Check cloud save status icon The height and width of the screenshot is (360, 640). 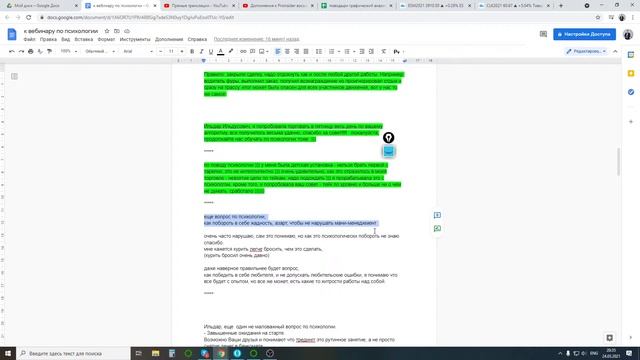(127, 31)
